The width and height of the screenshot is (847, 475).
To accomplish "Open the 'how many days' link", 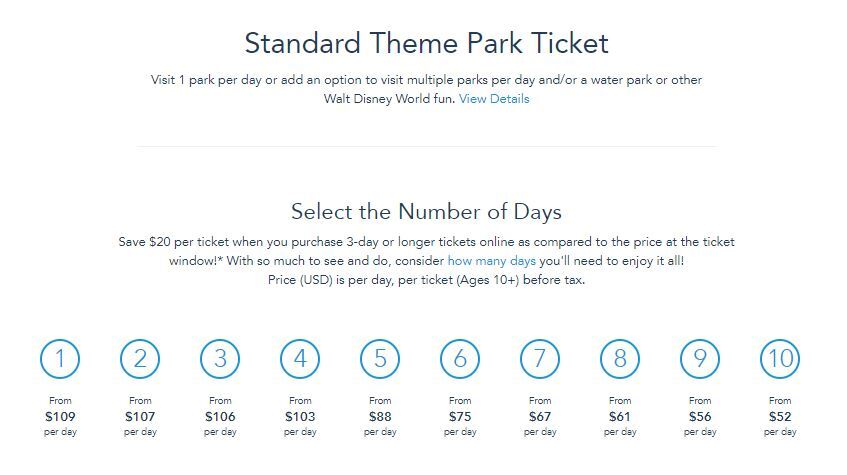I will pyautogui.click(x=492, y=261).
